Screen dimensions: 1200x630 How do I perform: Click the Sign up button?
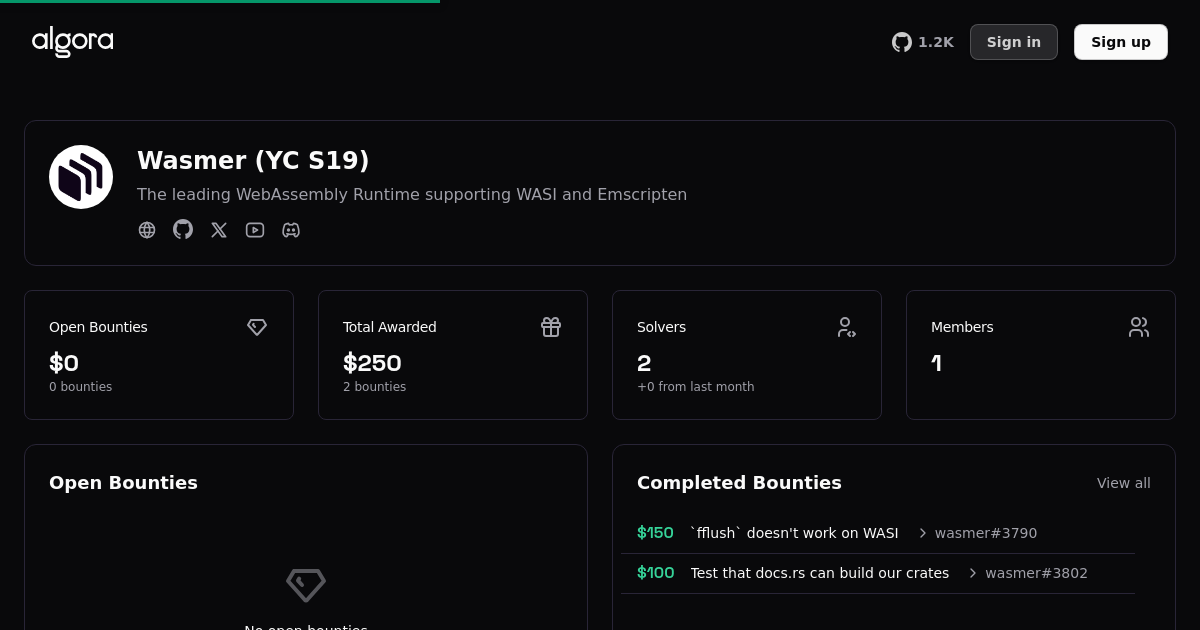pos(1120,42)
